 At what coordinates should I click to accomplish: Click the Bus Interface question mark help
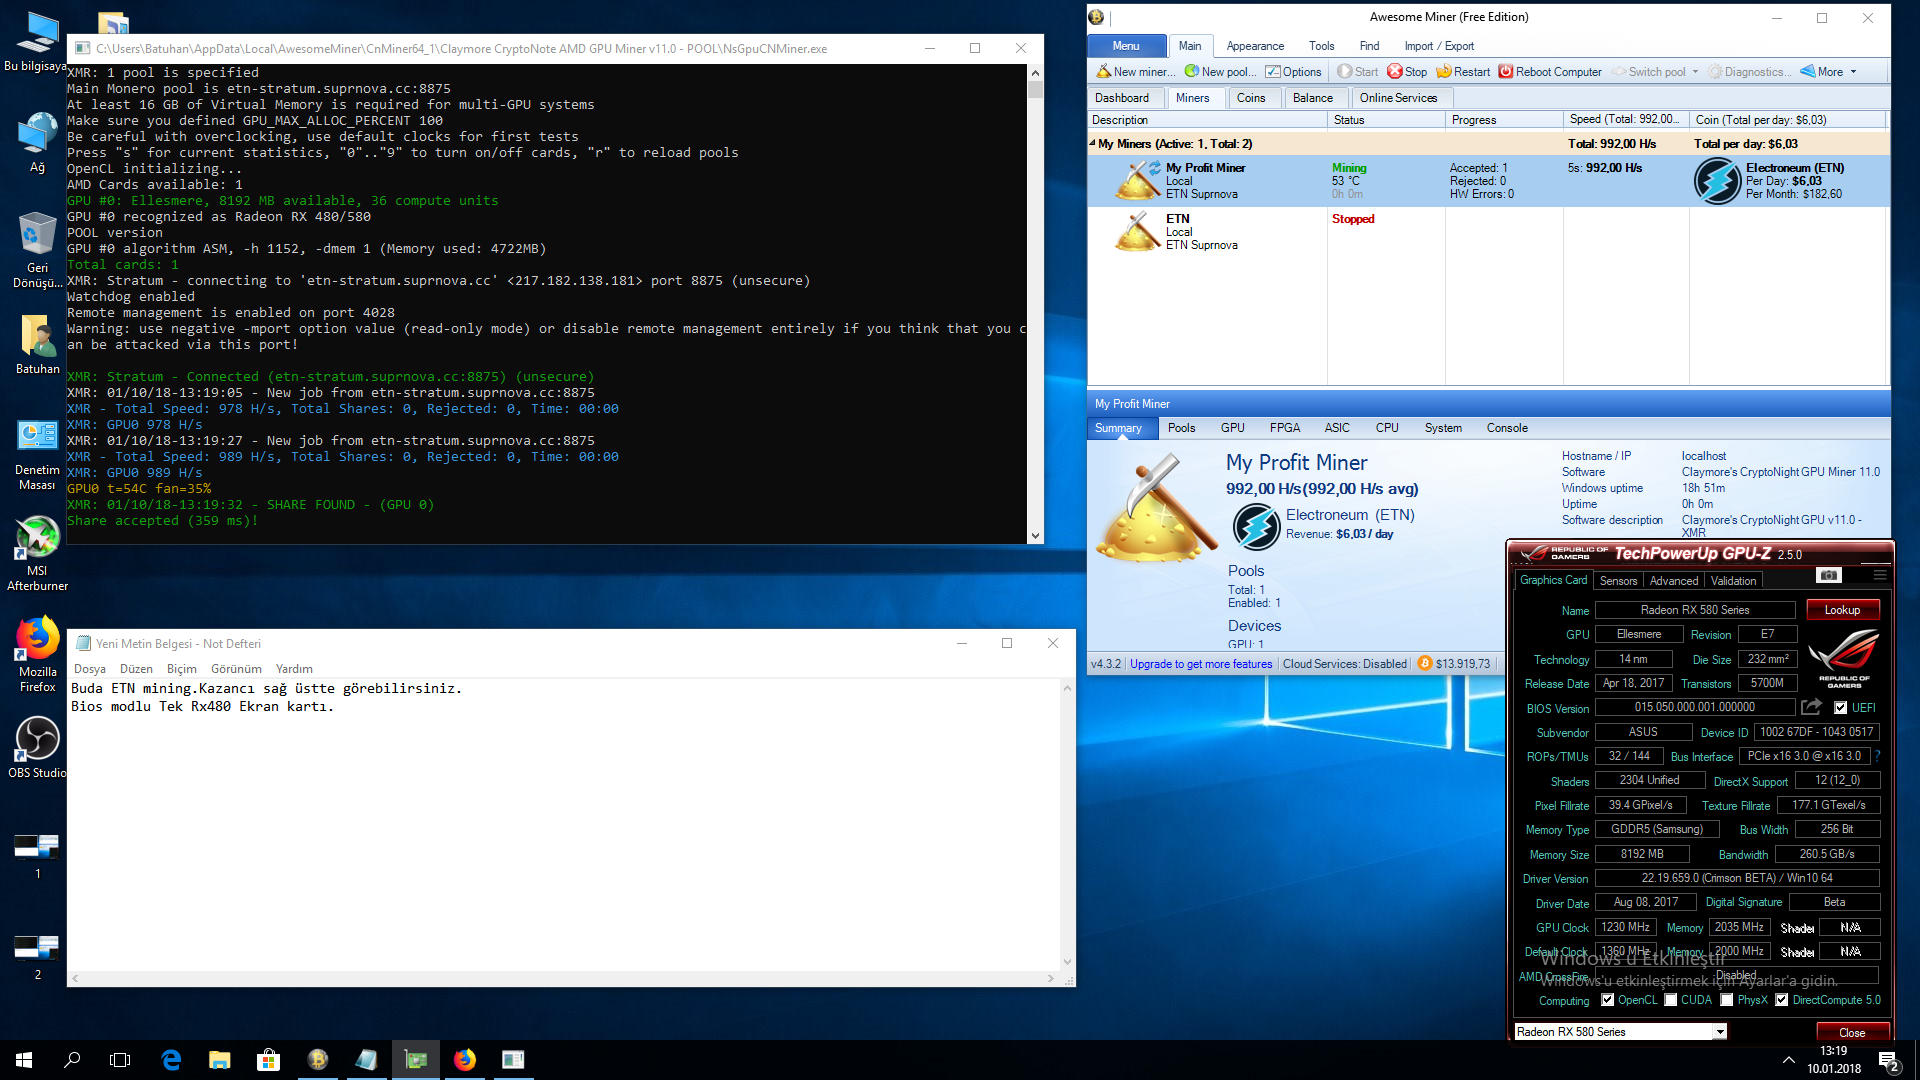pos(1877,756)
